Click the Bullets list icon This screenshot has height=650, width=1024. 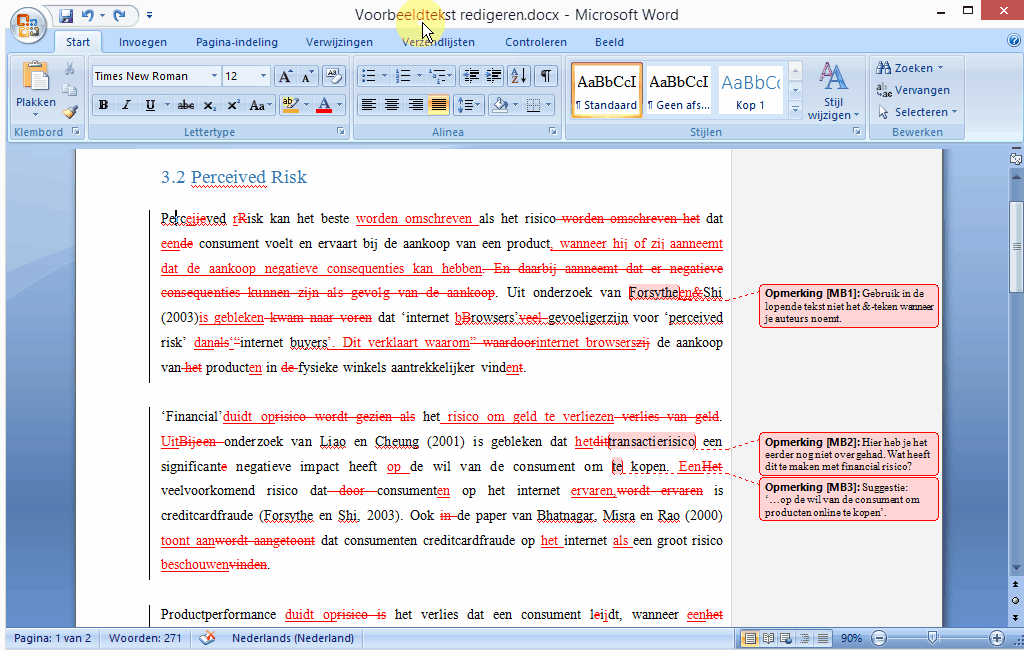(369, 76)
